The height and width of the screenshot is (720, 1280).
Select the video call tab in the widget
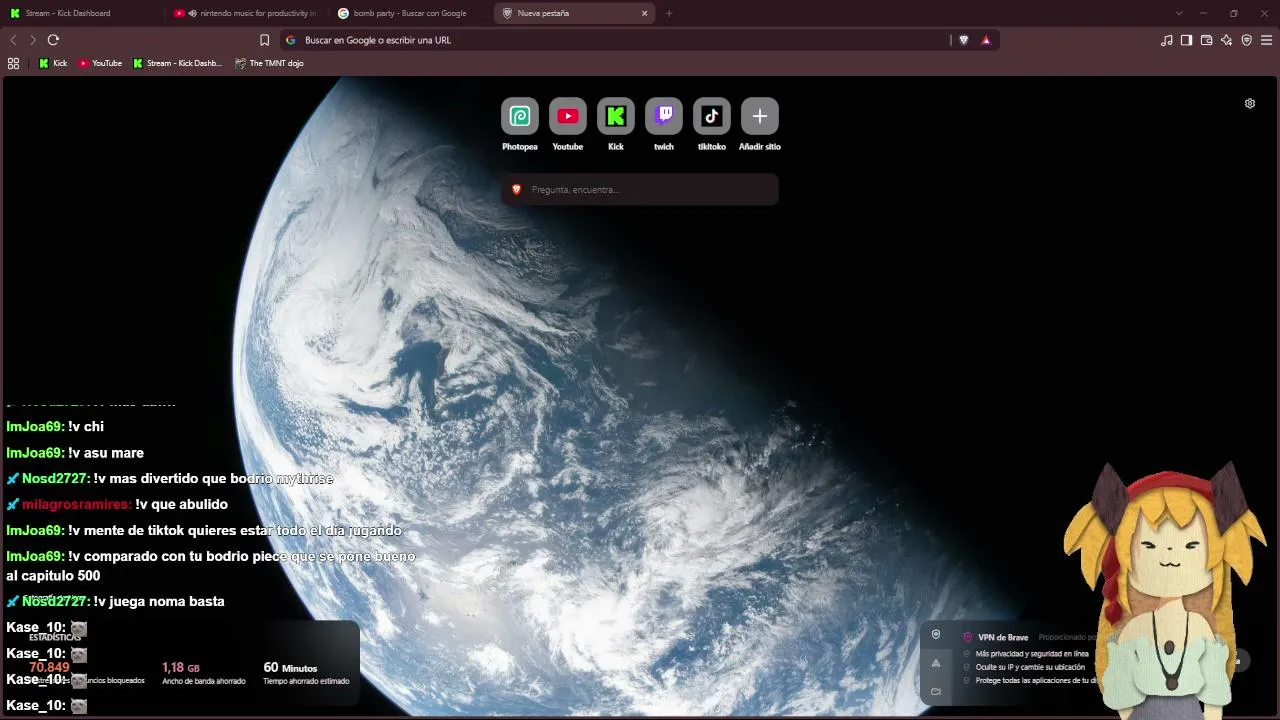pyautogui.click(x=936, y=691)
